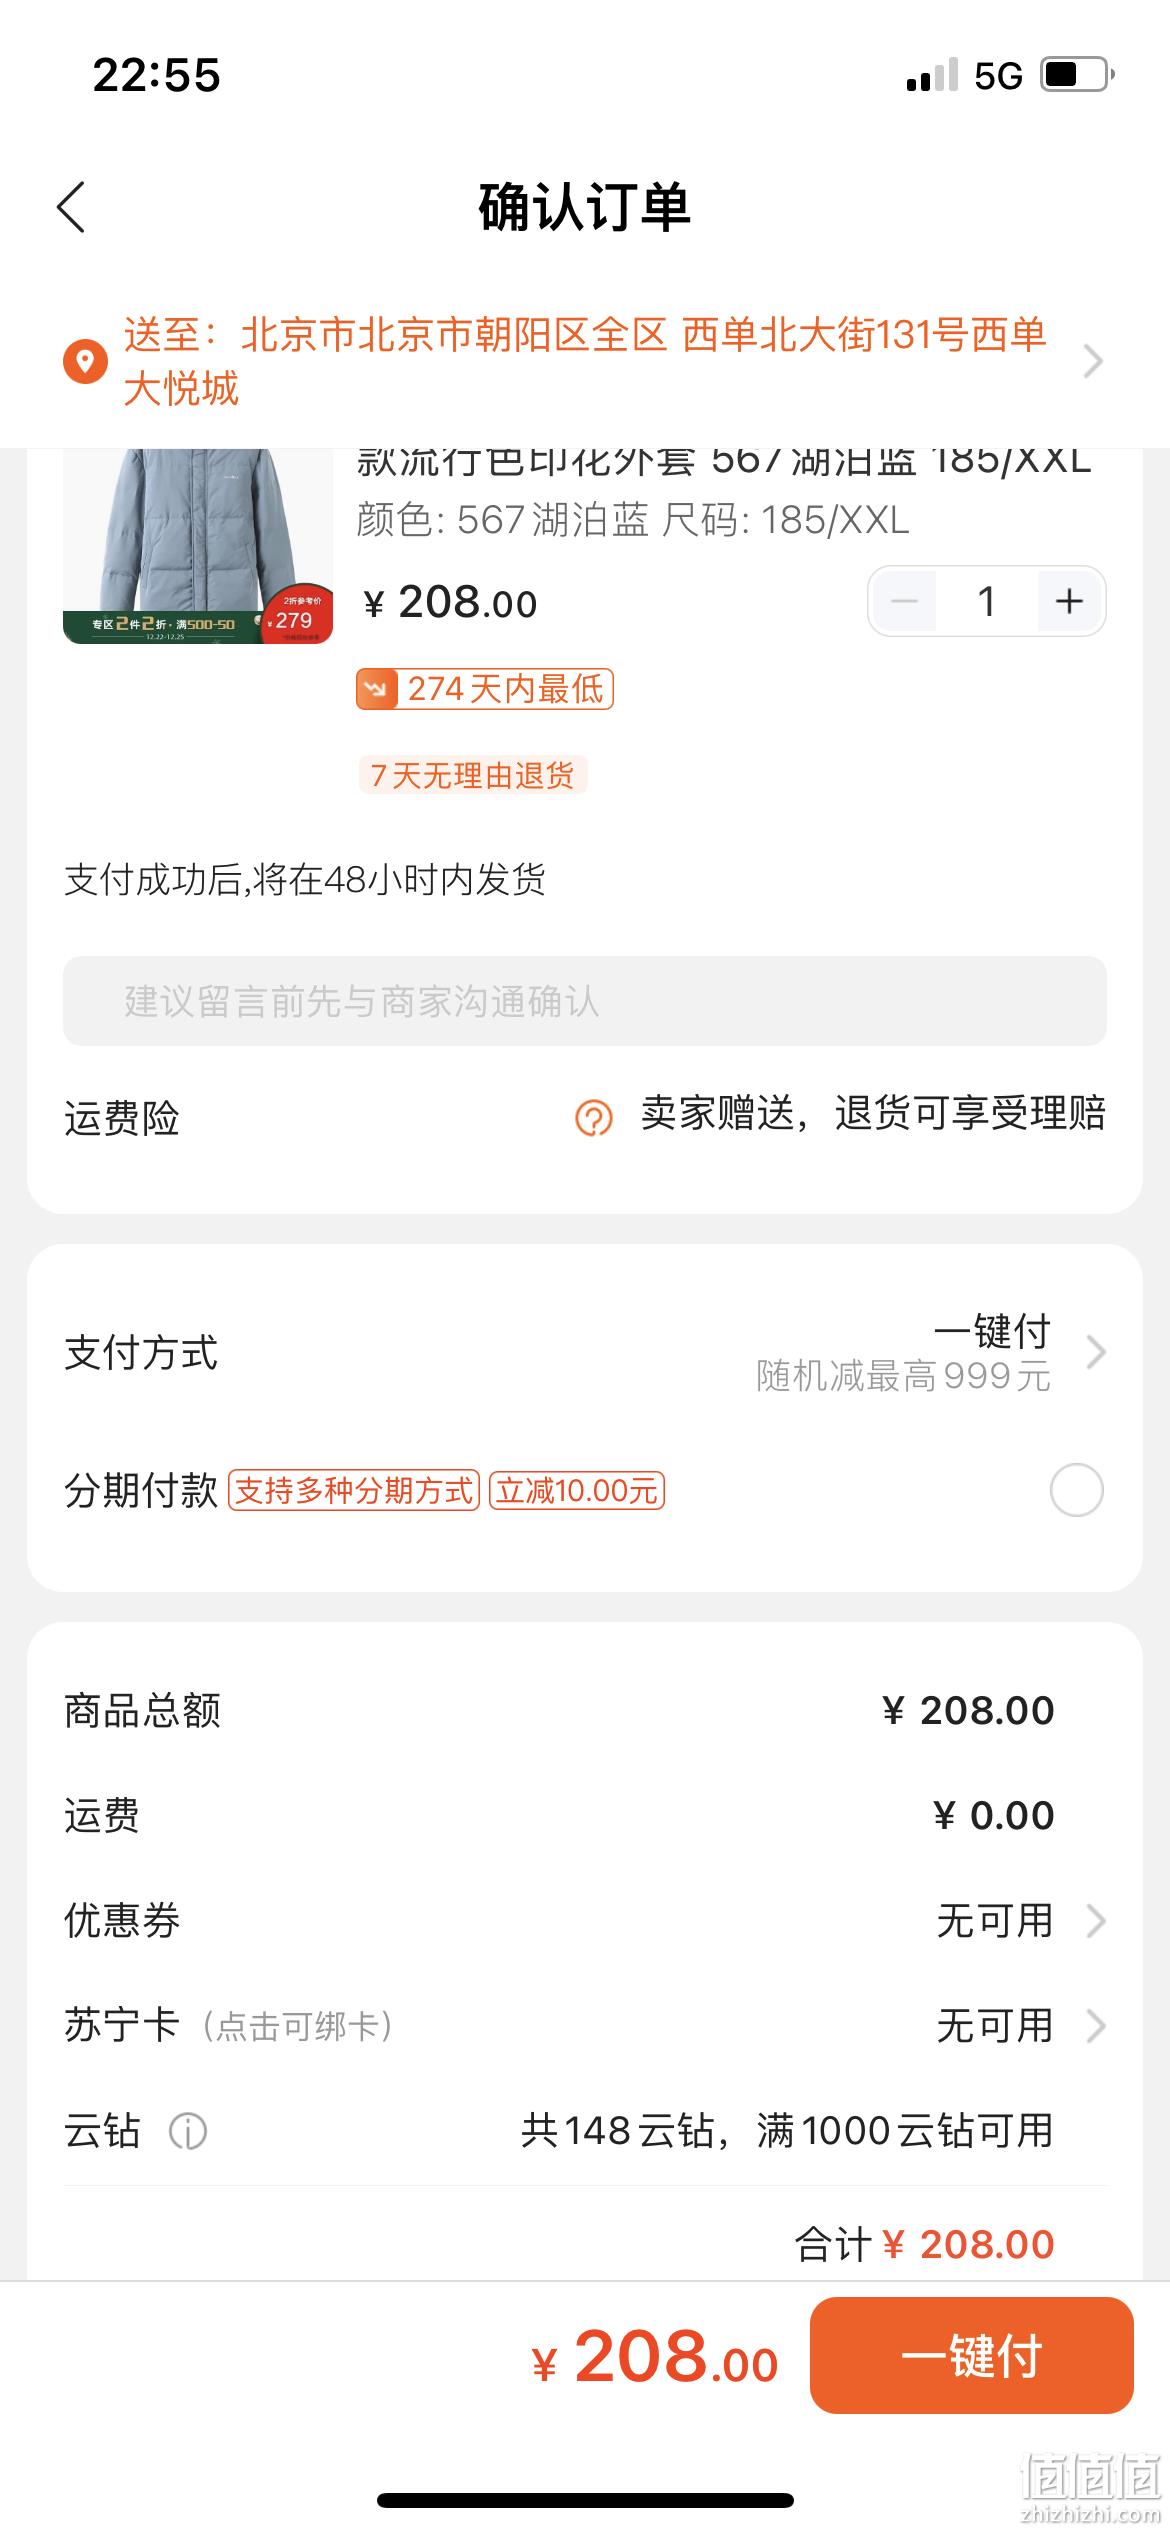Enable the 分期付款 installment radio button
Viewport: 1170px width, 2532px height.
pos(1077,1490)
